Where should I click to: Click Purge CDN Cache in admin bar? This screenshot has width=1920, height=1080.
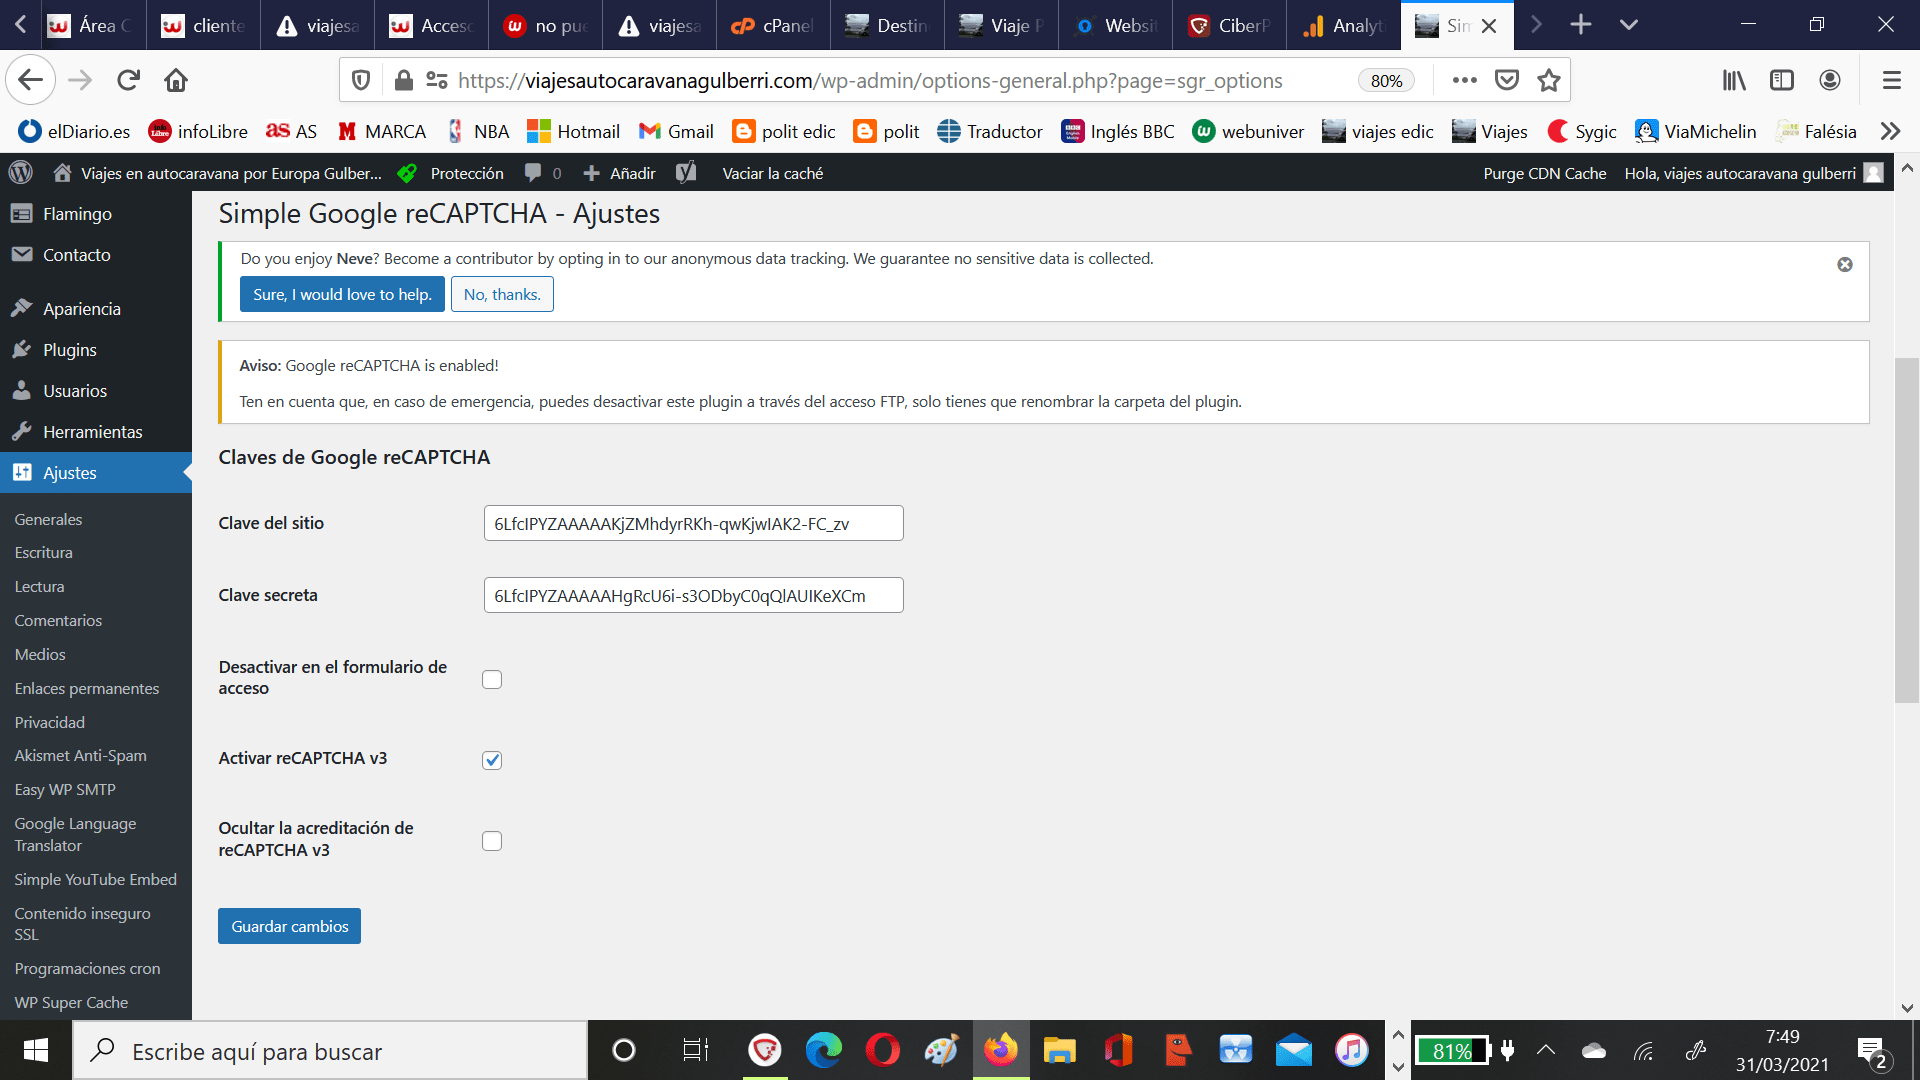[x=1545, y=173]
